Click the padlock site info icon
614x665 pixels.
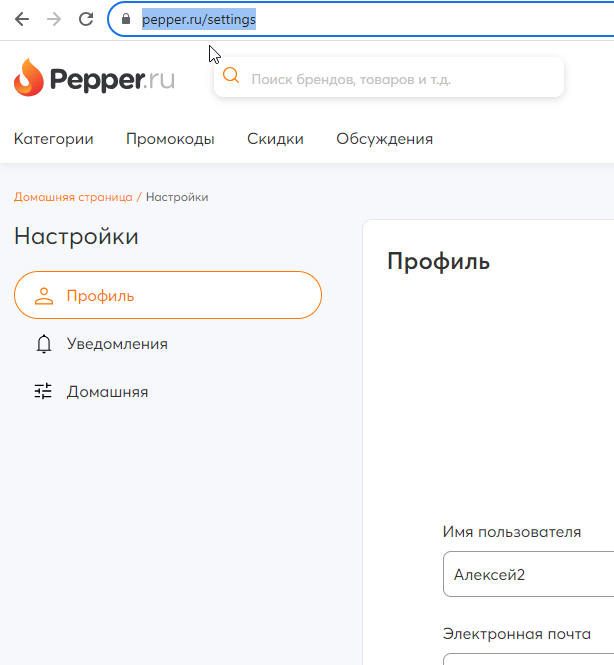point(126,19)
